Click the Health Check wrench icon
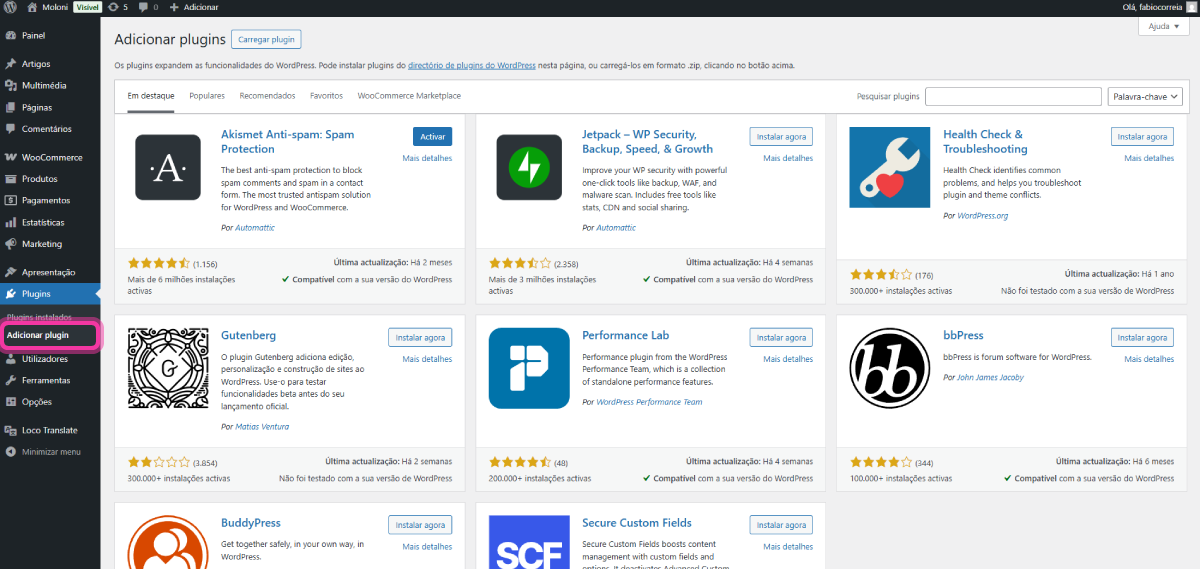This screenshot has width=1200, height=569. coord(890,168)
